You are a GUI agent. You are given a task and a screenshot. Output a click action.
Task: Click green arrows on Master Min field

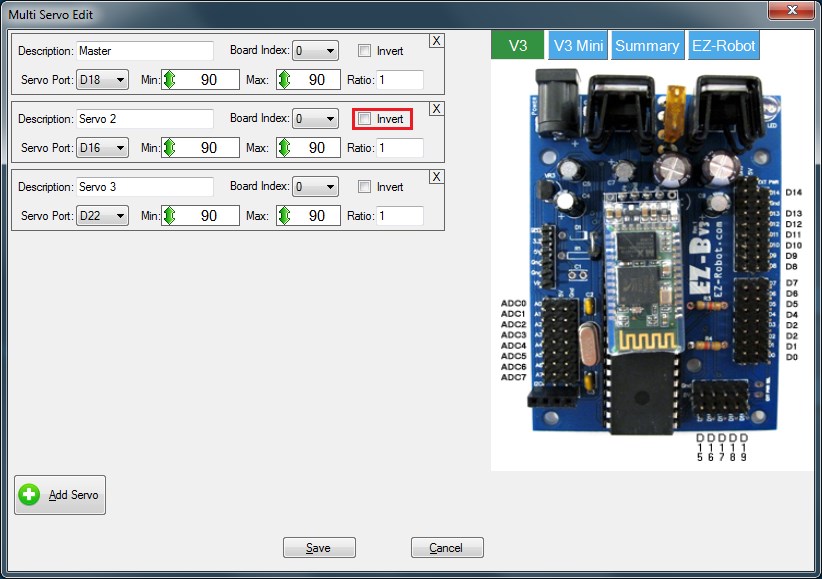[169, 80]
